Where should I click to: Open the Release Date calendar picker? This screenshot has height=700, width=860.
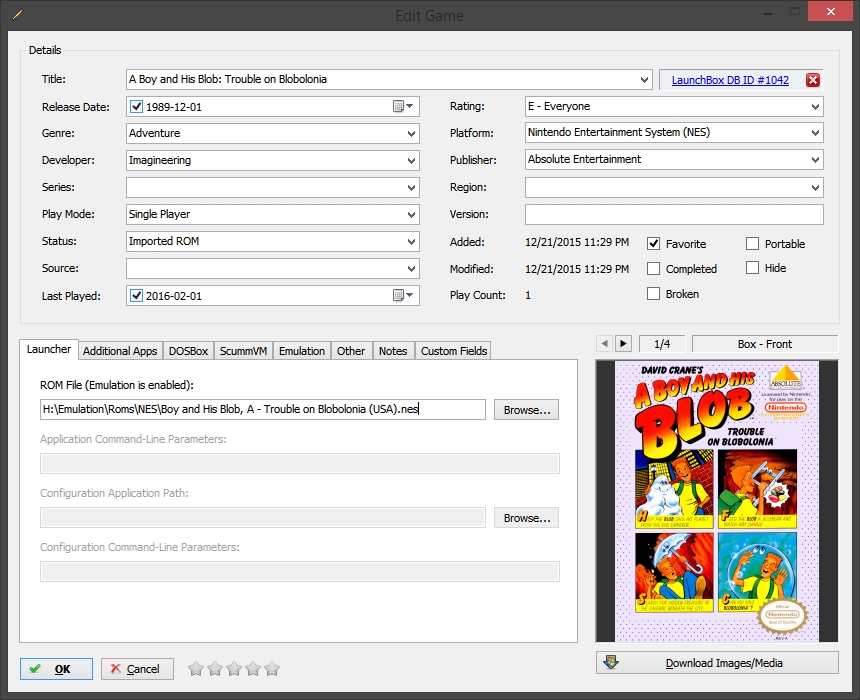(403, 106)
